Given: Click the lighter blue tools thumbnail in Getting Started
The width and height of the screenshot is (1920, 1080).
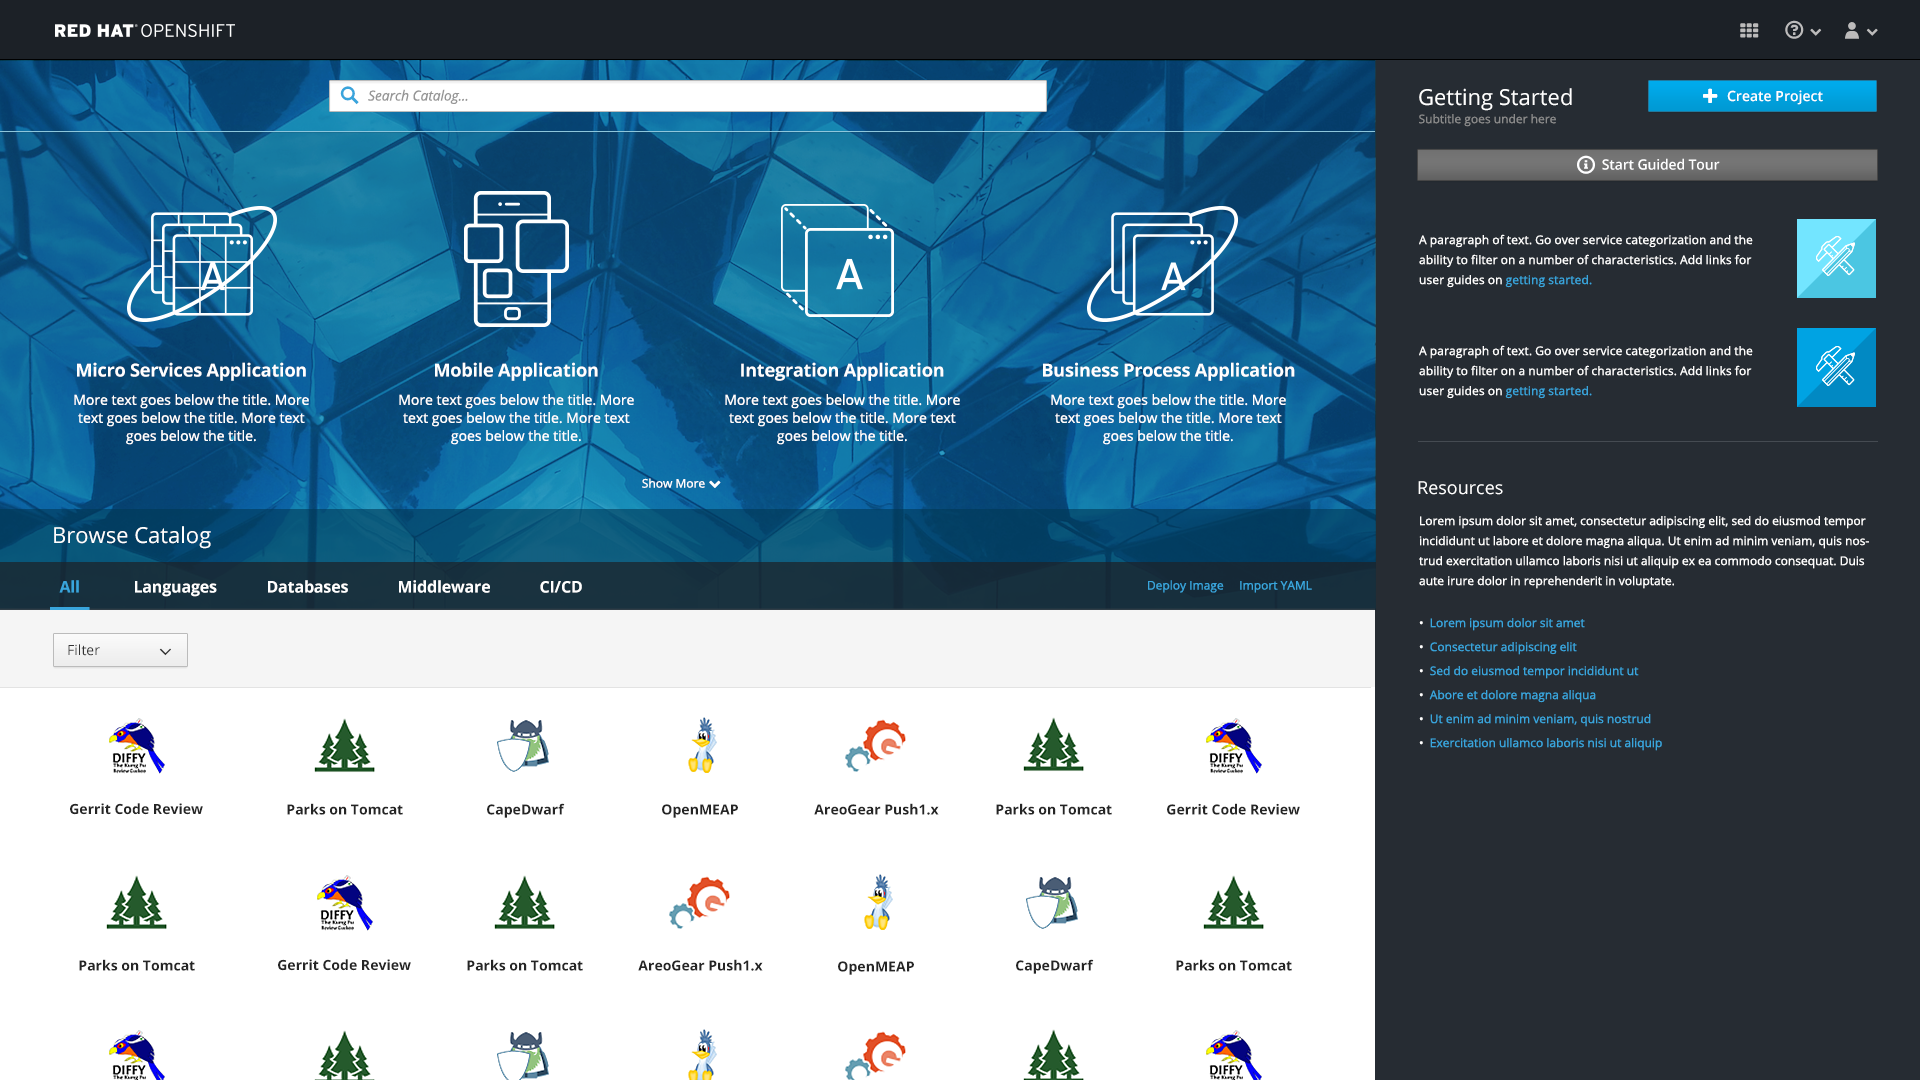Looking at the screenshot, I should click(x=1836, y=258).
